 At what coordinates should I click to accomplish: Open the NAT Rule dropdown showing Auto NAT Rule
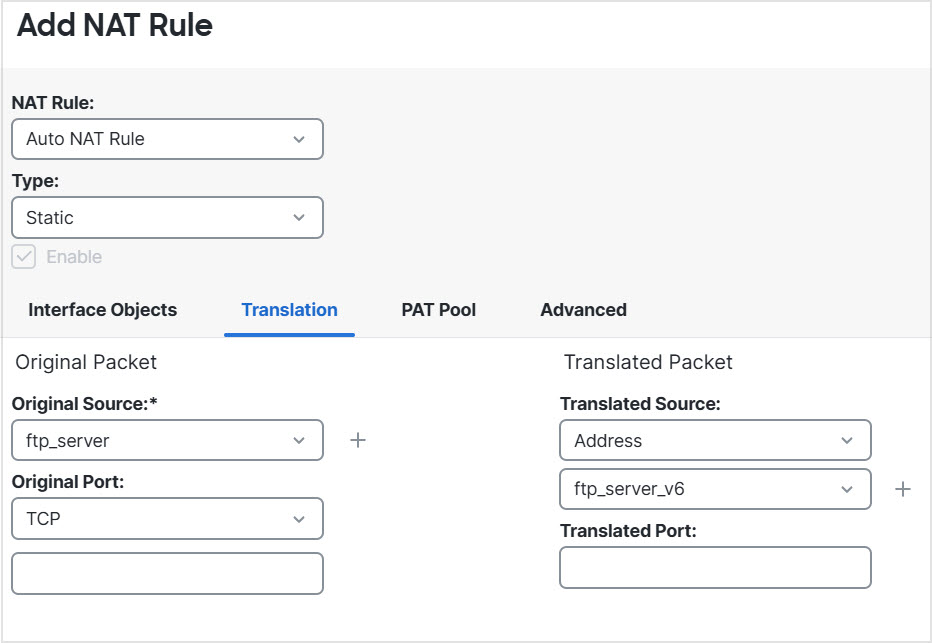(x=167, y=139)
